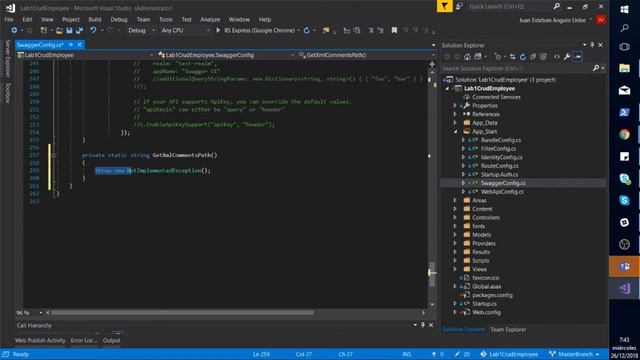
Task: Toggle Preview Selected Items button
Action: coord(578,57)
